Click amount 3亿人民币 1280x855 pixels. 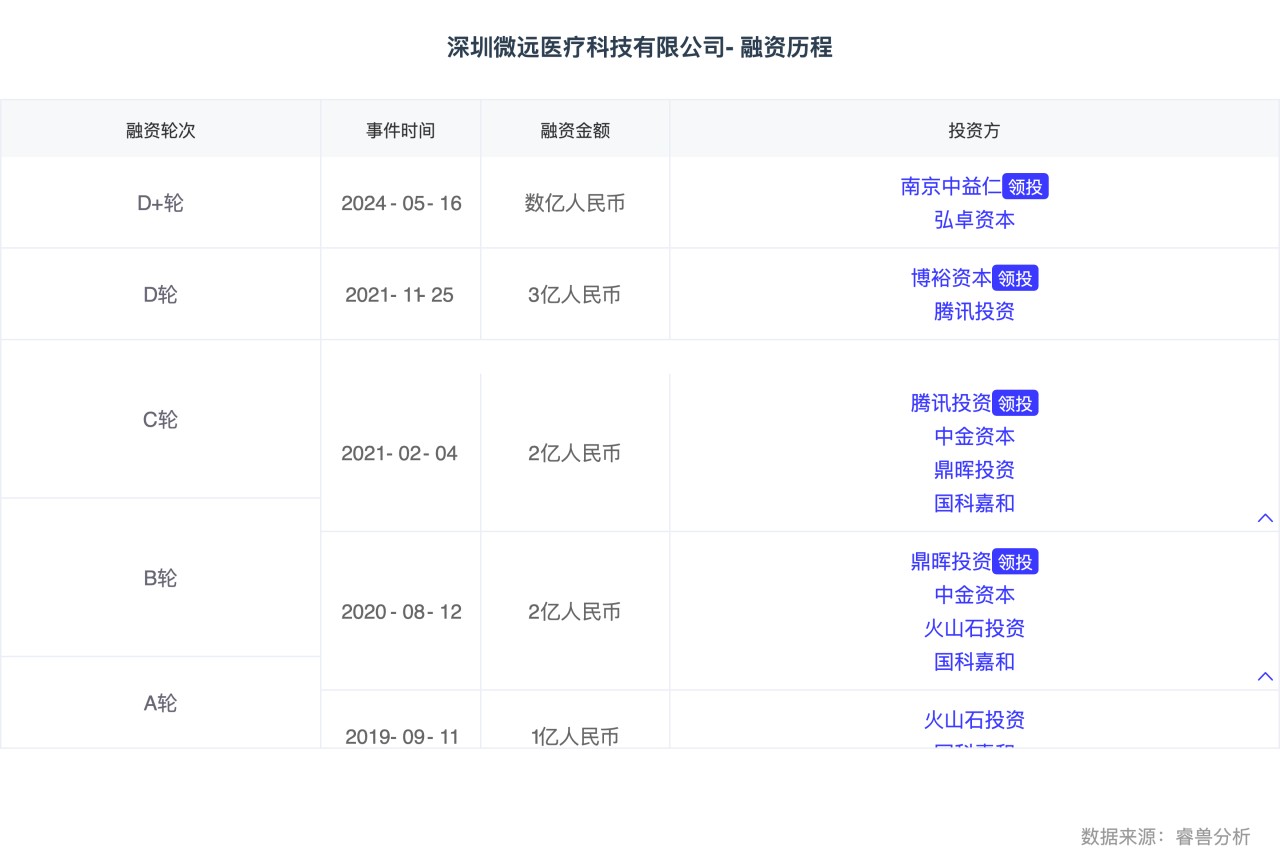pyautogui.click(x=575, y=295)
